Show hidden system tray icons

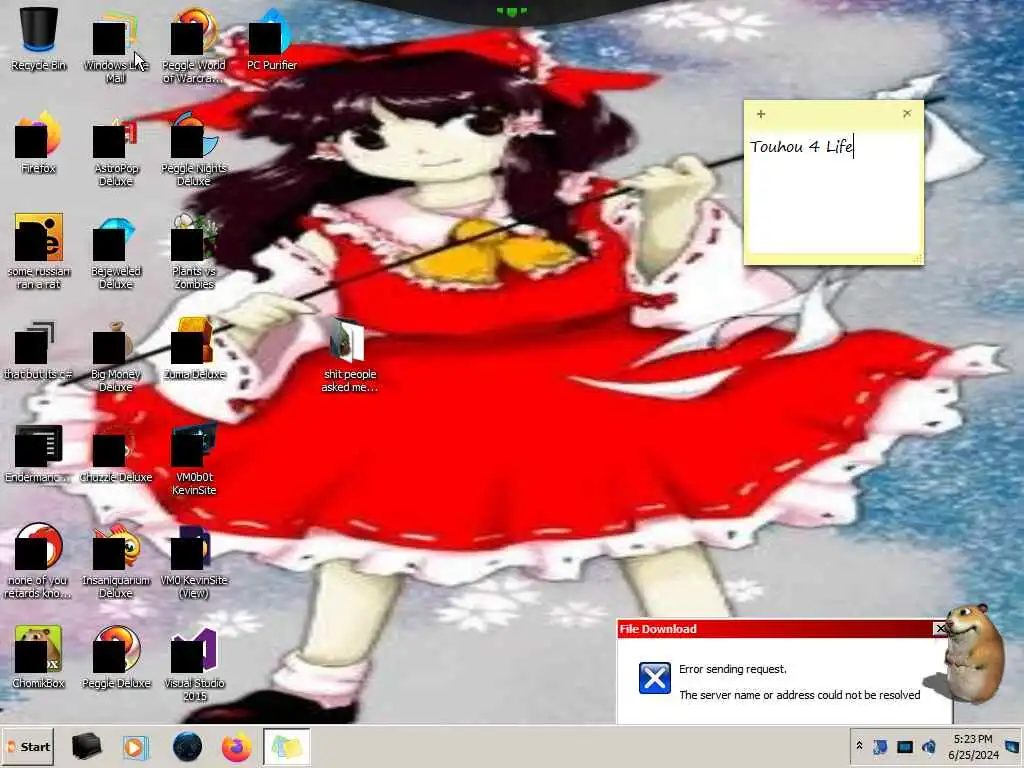click(x=859, y=746)
